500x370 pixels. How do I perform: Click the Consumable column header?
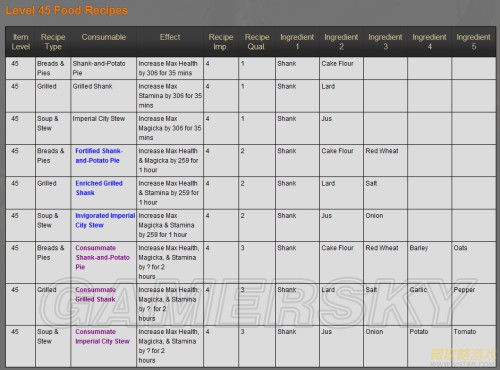104,37
